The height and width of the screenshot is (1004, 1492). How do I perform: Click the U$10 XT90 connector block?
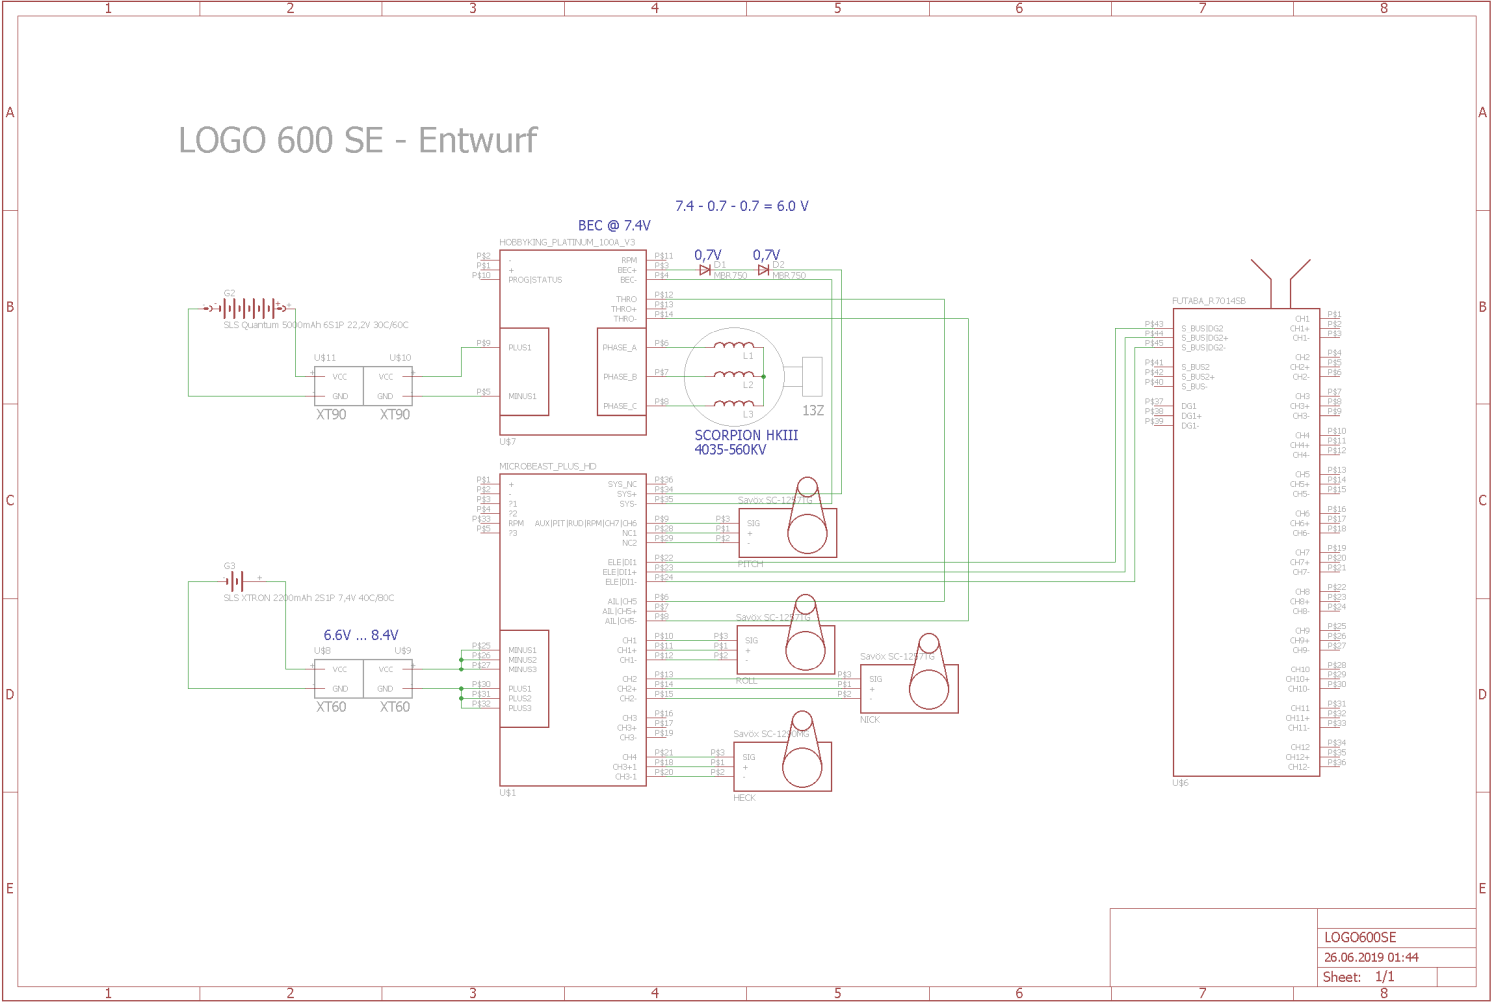click(388, 387)
